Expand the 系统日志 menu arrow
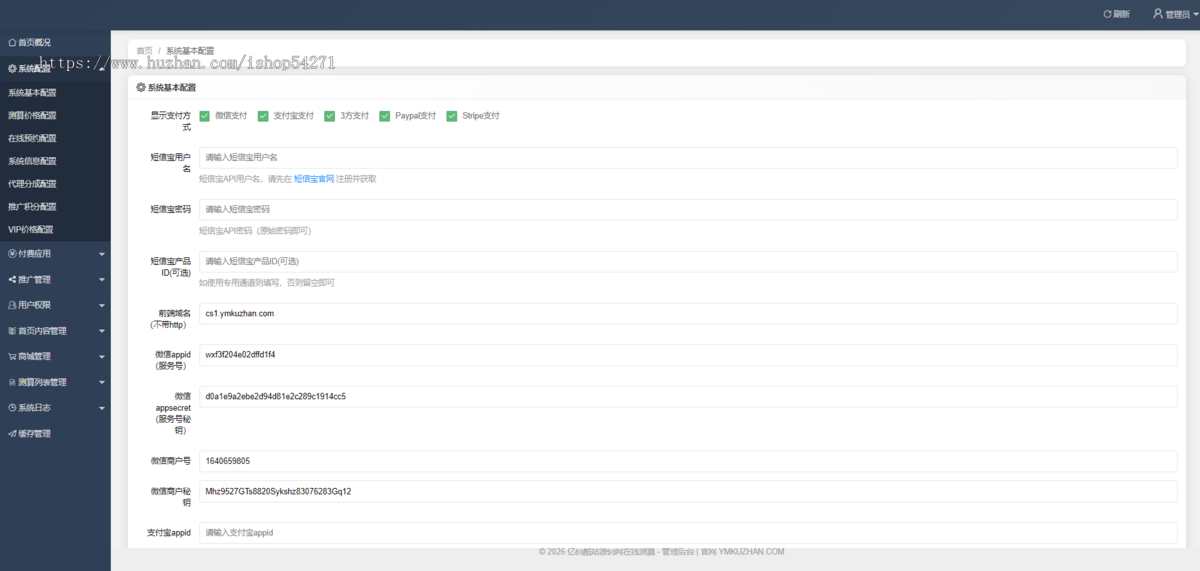Screen dimensions: 1200x571 pyautogui.click(x=102, y=409)
